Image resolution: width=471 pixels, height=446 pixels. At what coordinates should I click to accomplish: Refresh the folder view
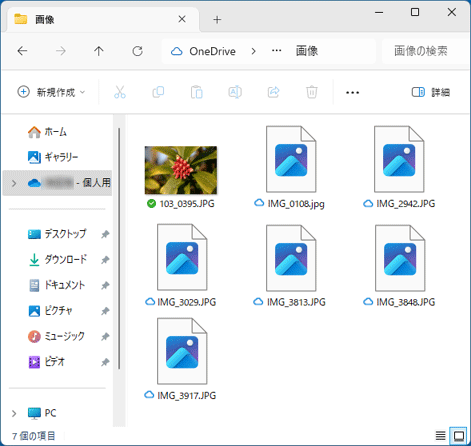[x=137, y=51]
